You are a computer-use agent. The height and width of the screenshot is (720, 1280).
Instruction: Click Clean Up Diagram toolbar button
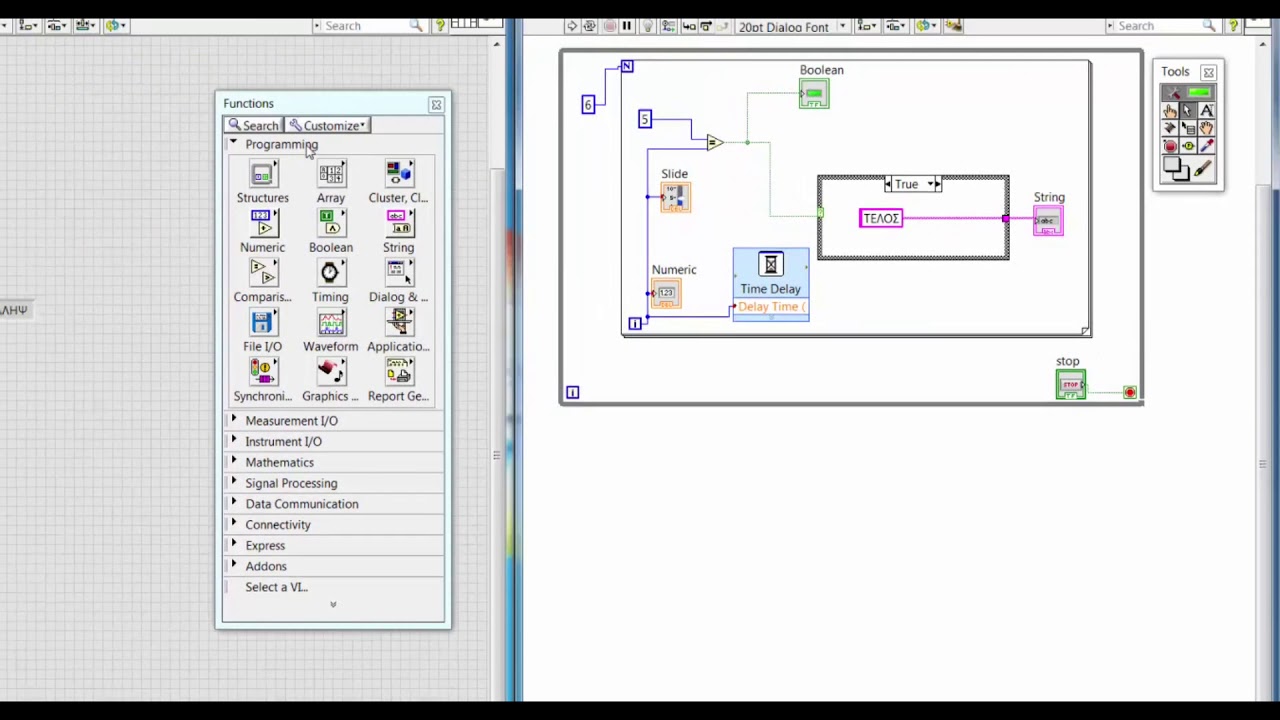click(x=953, y=26)
